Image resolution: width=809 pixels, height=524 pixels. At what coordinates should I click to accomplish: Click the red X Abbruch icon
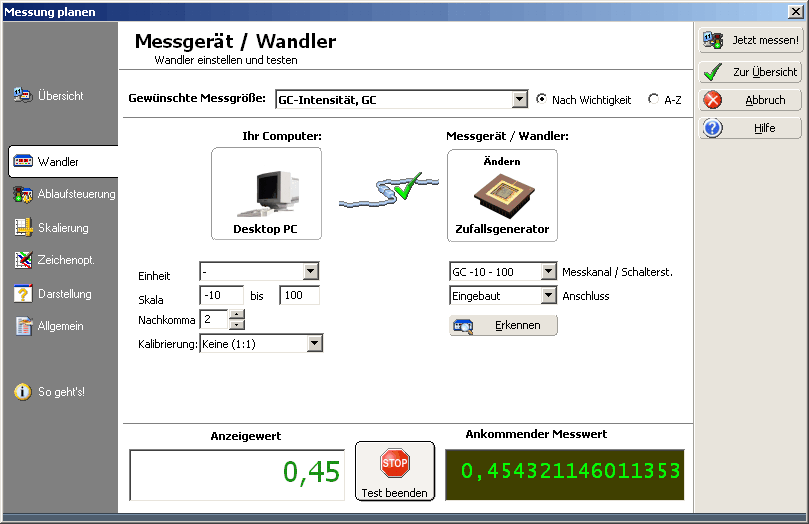713,100
